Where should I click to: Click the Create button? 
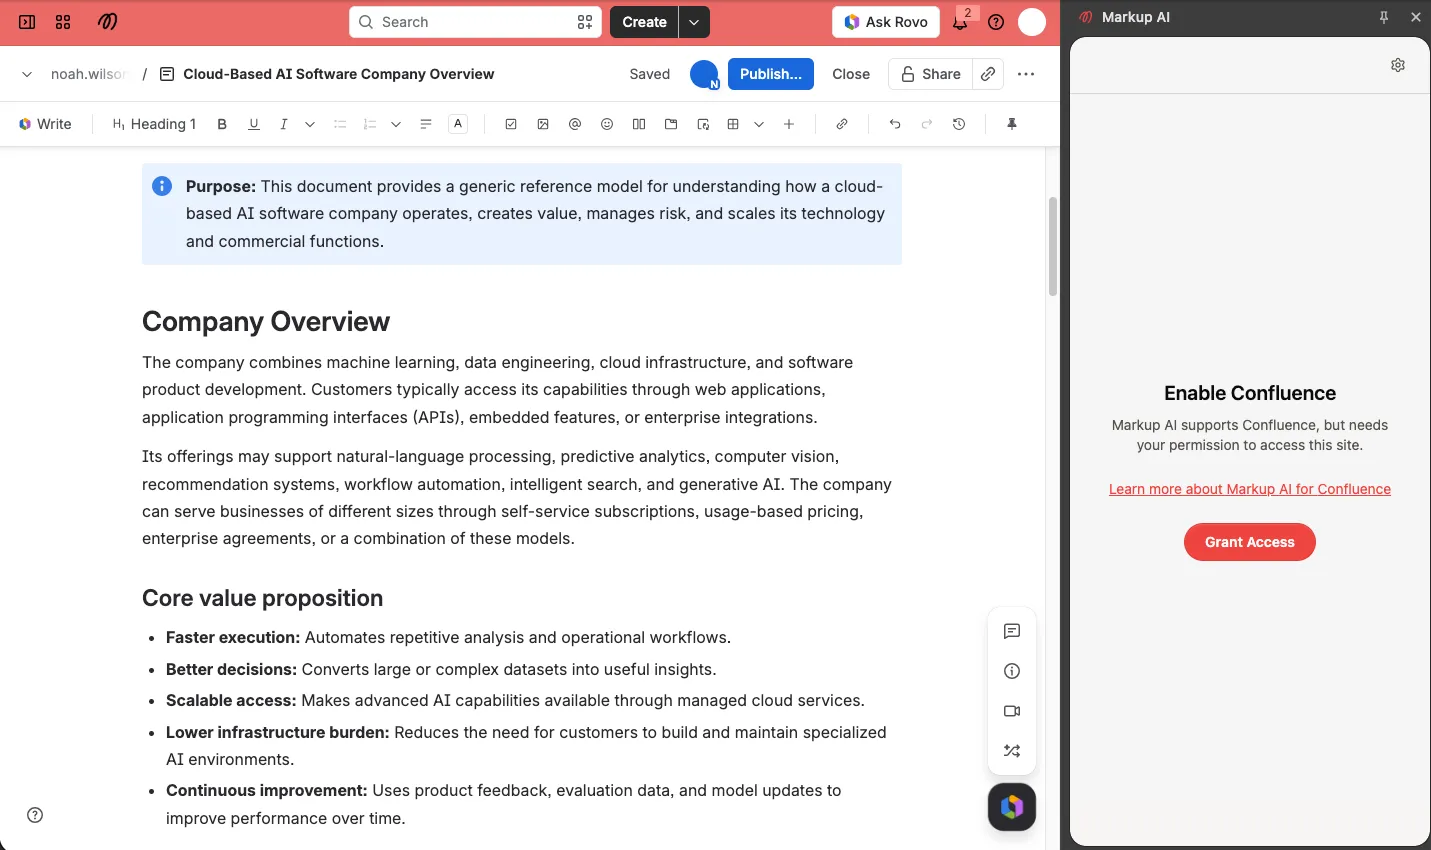(x=644, y=22)
